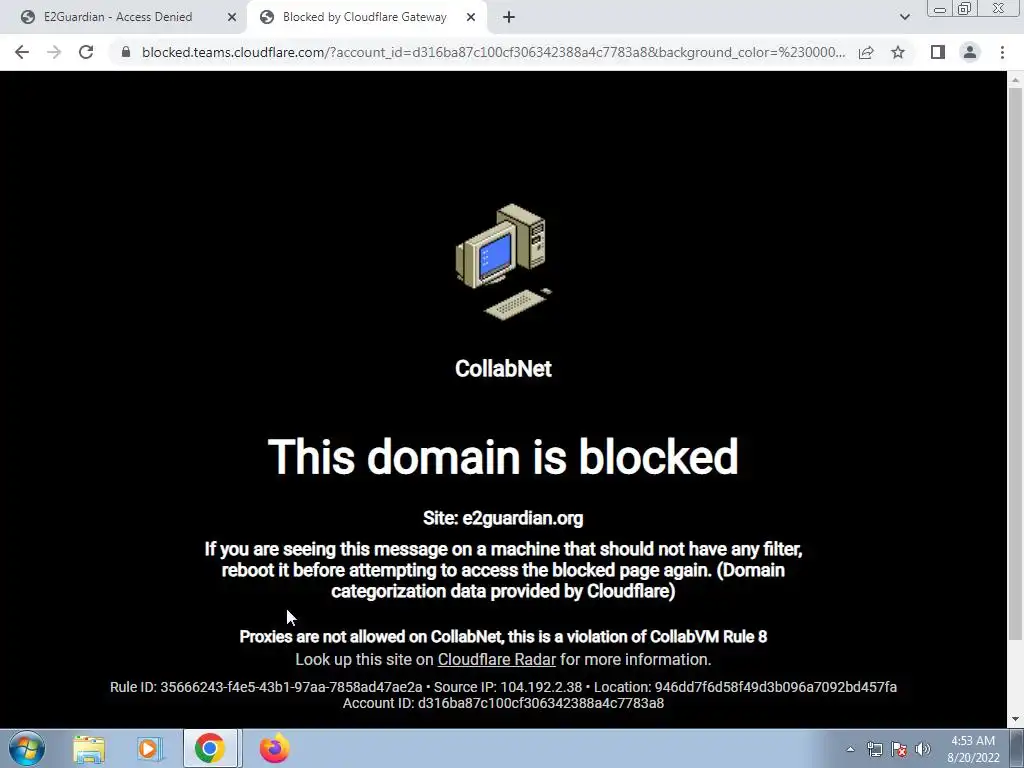1024x768 pixels.
Task: Go back to the previous page
Action: point(22,52)
